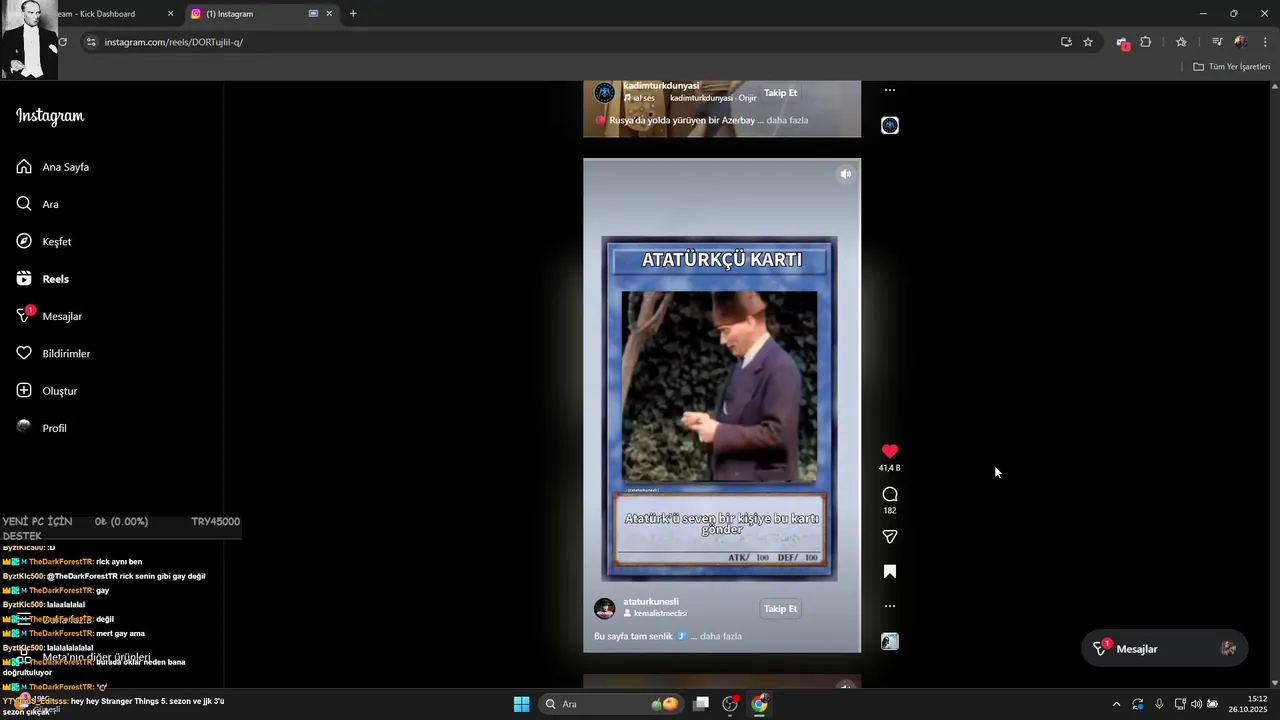This screenshot has width=1280, height=720.
Task: Open bookmarks star list icon
Action: [x=1181, y=42]
